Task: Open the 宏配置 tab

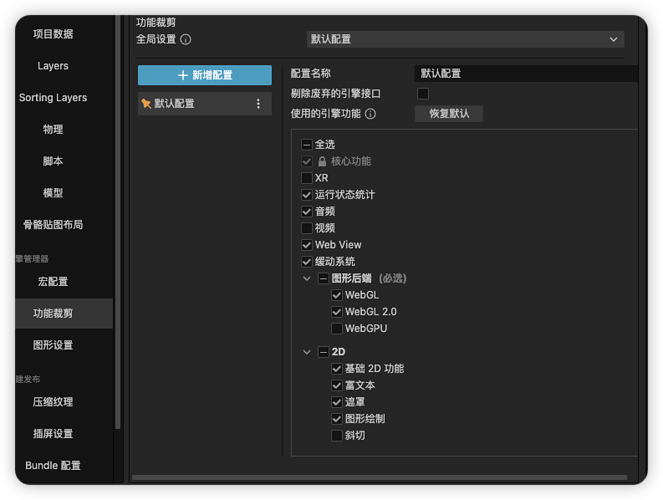Action: click(x=53, y=281)
